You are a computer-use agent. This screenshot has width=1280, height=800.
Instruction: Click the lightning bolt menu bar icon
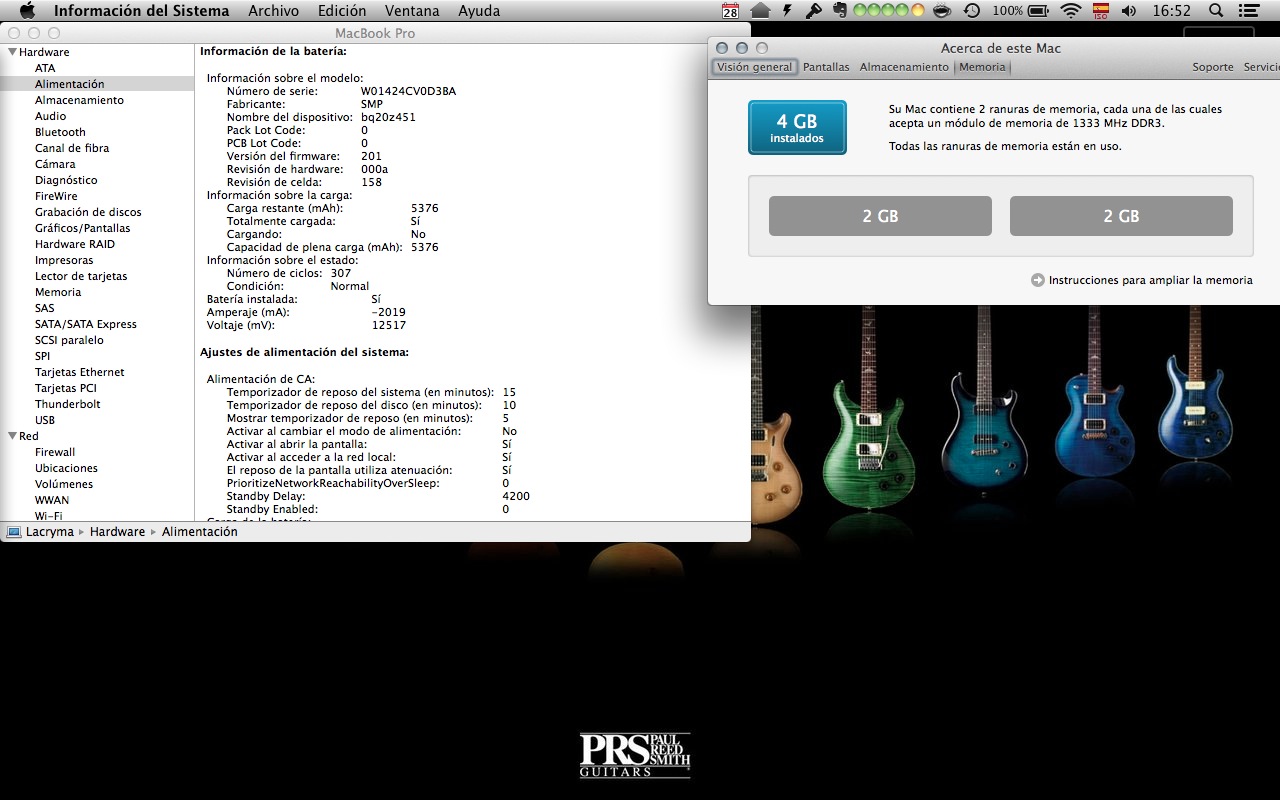tap(788, 11)
